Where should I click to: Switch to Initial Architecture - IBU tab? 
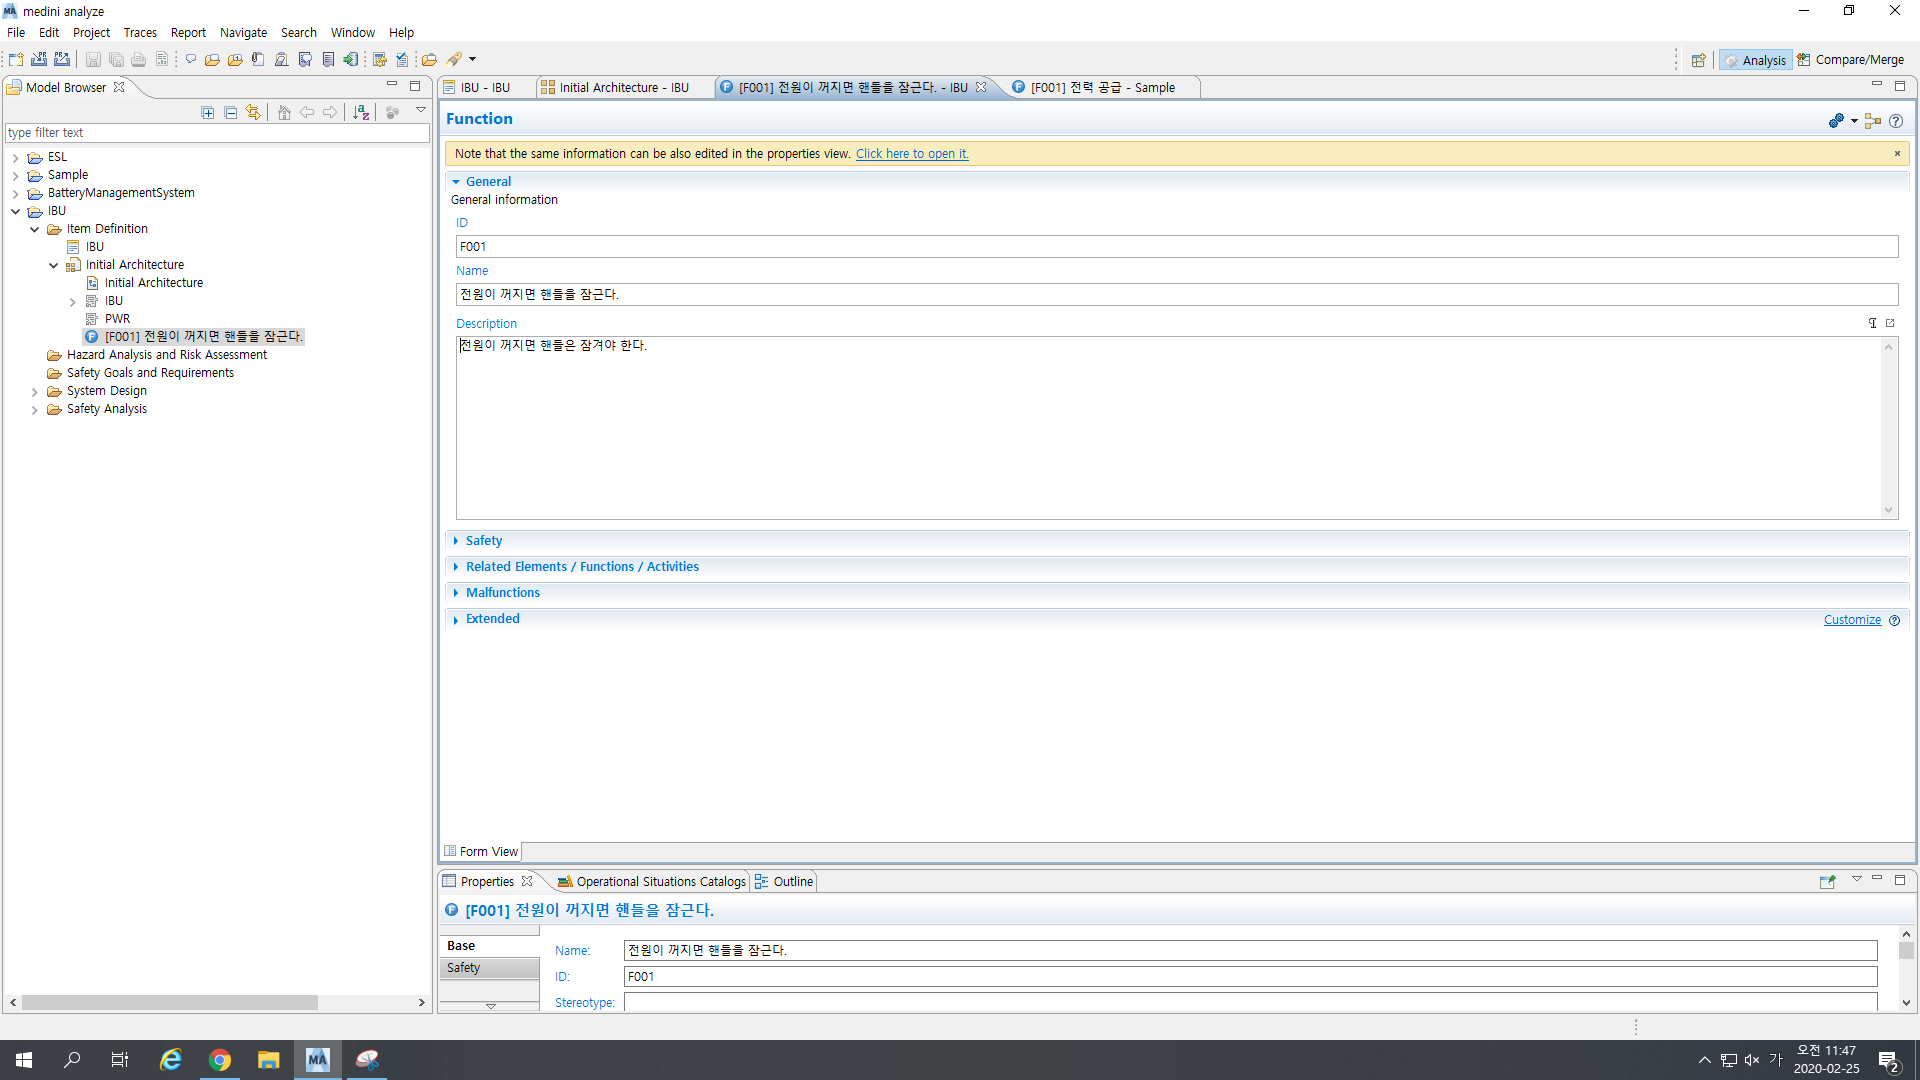point(623,88)
